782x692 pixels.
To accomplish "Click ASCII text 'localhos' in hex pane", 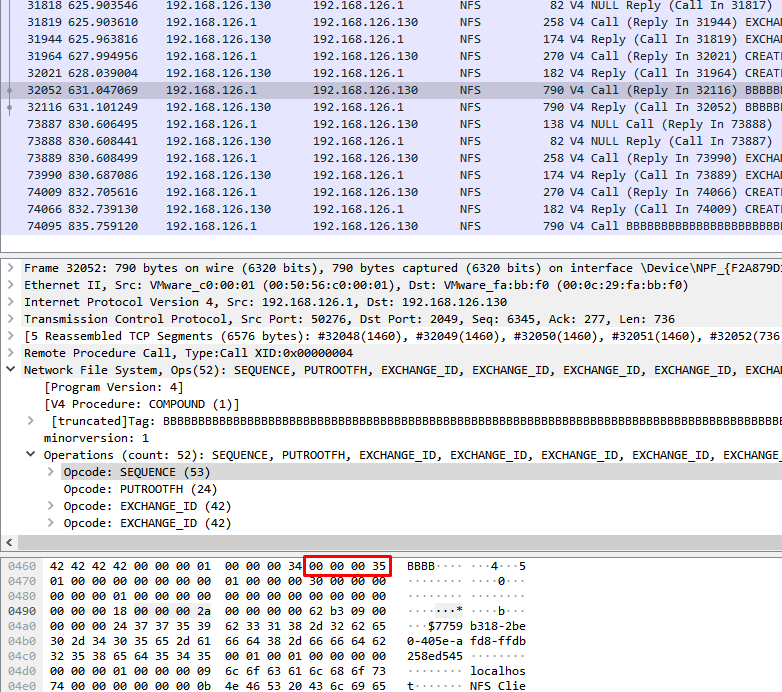I will click(x=498, y=671).
